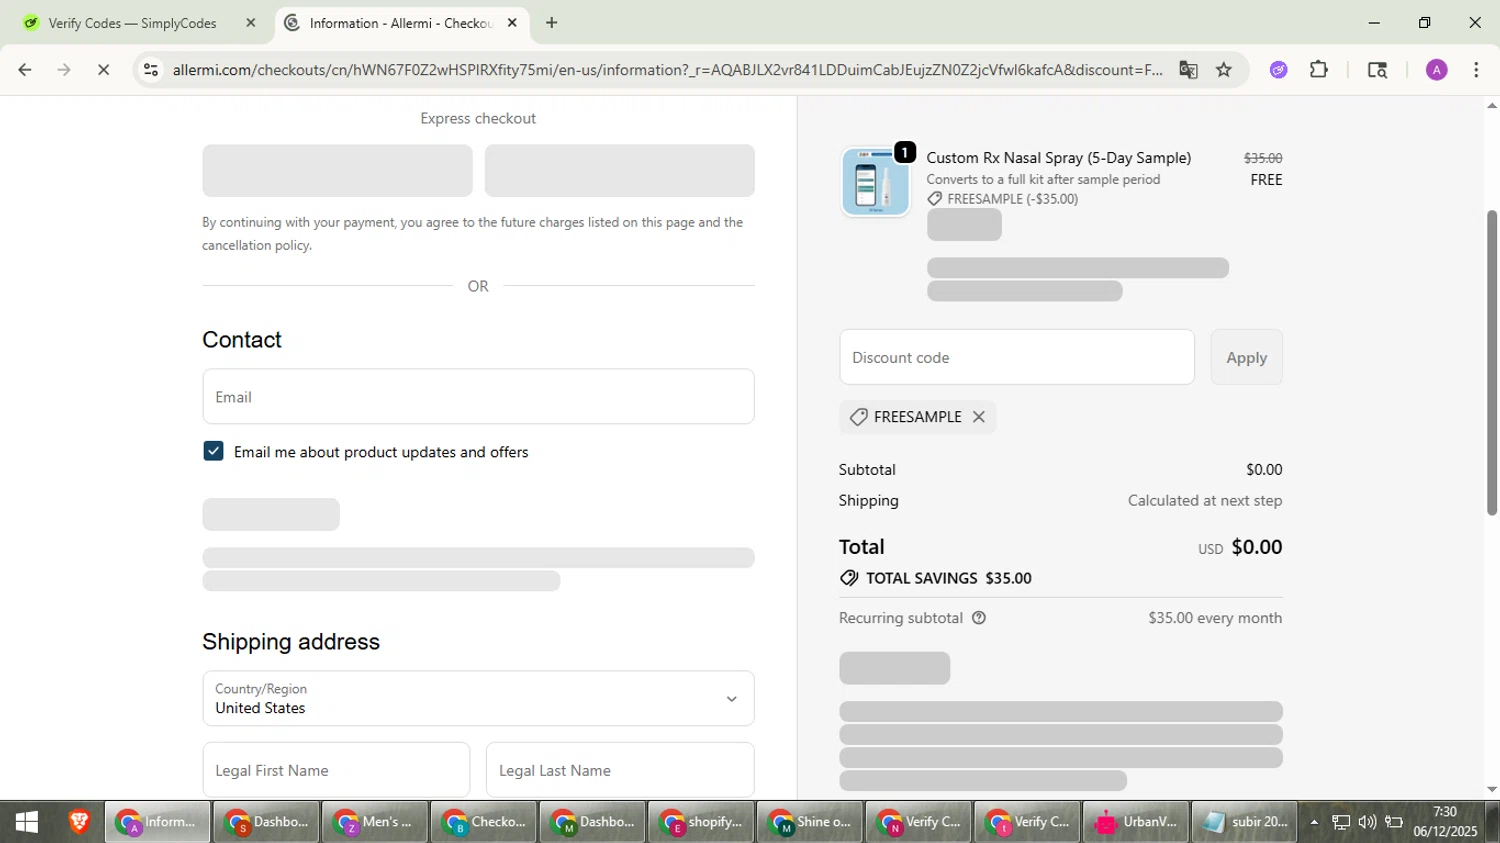Viewport: 1500px width, 843px height.
Task: Open the subir 20... taskbar item
Action: coord(1244,822)
